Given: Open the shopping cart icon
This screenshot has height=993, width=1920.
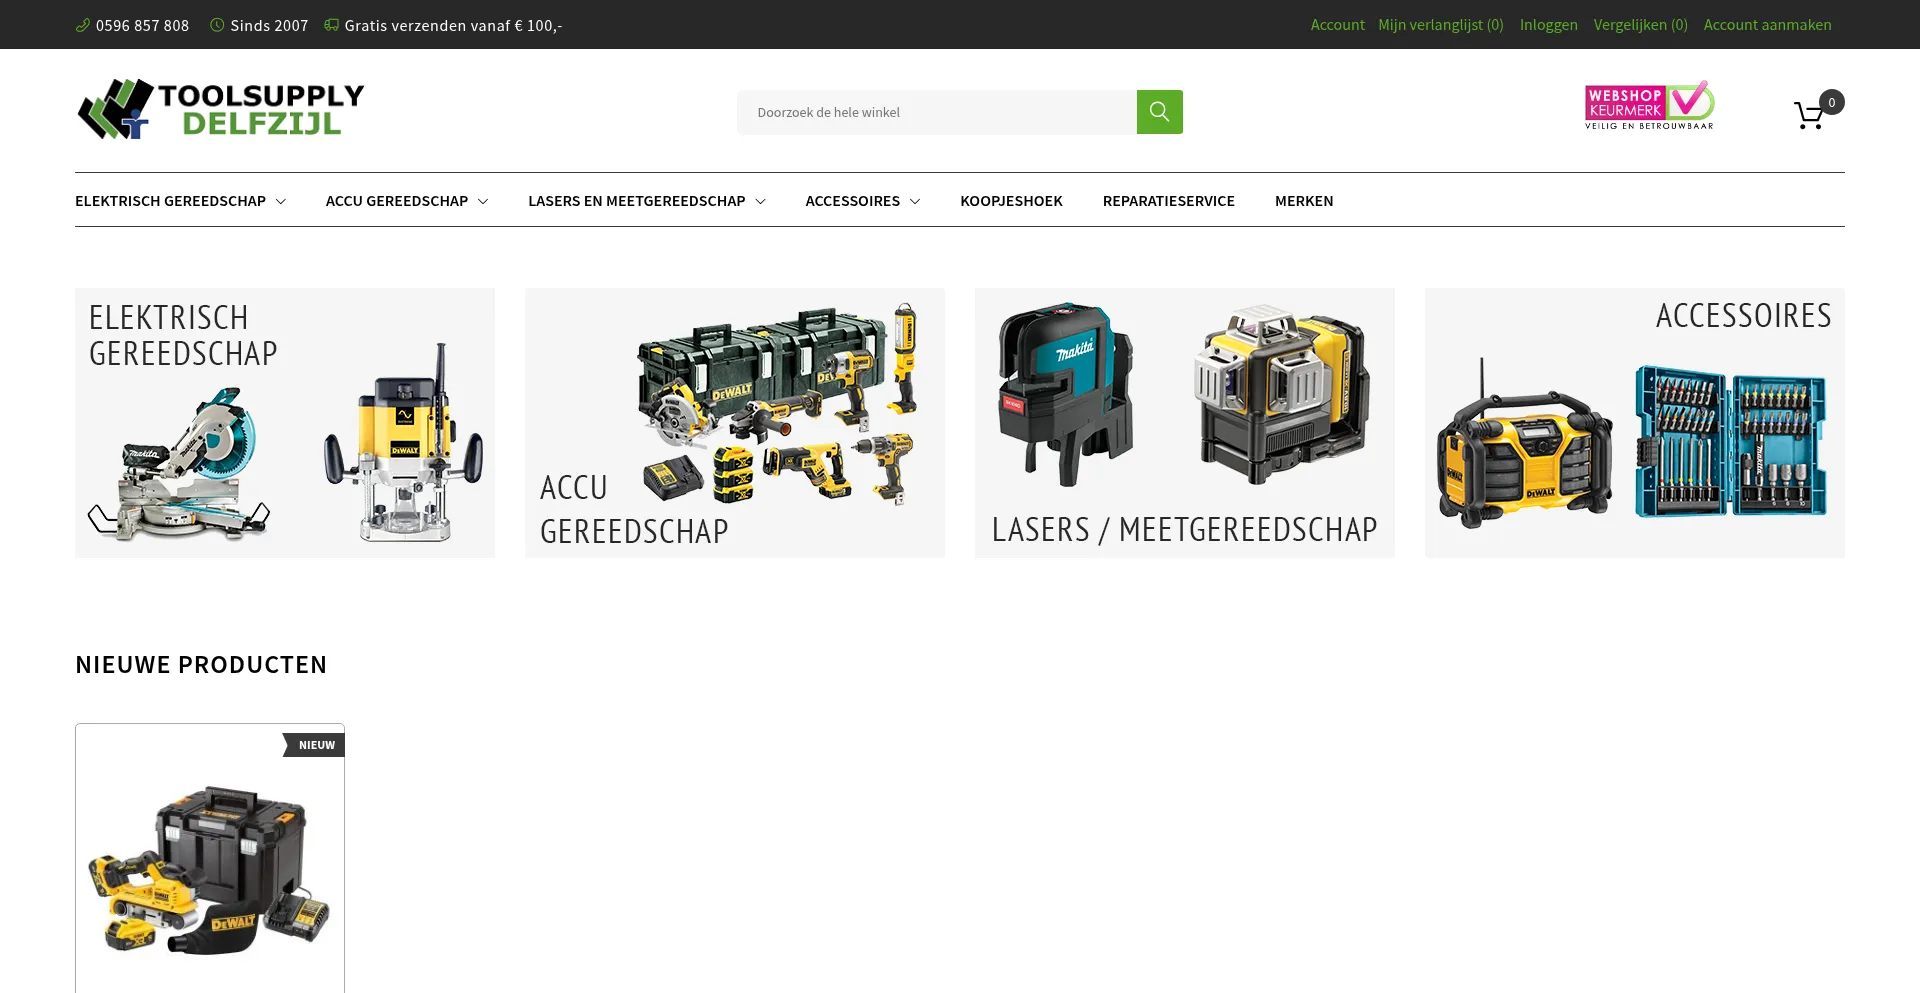Looking at the screenshot, I should (1809, 115).
